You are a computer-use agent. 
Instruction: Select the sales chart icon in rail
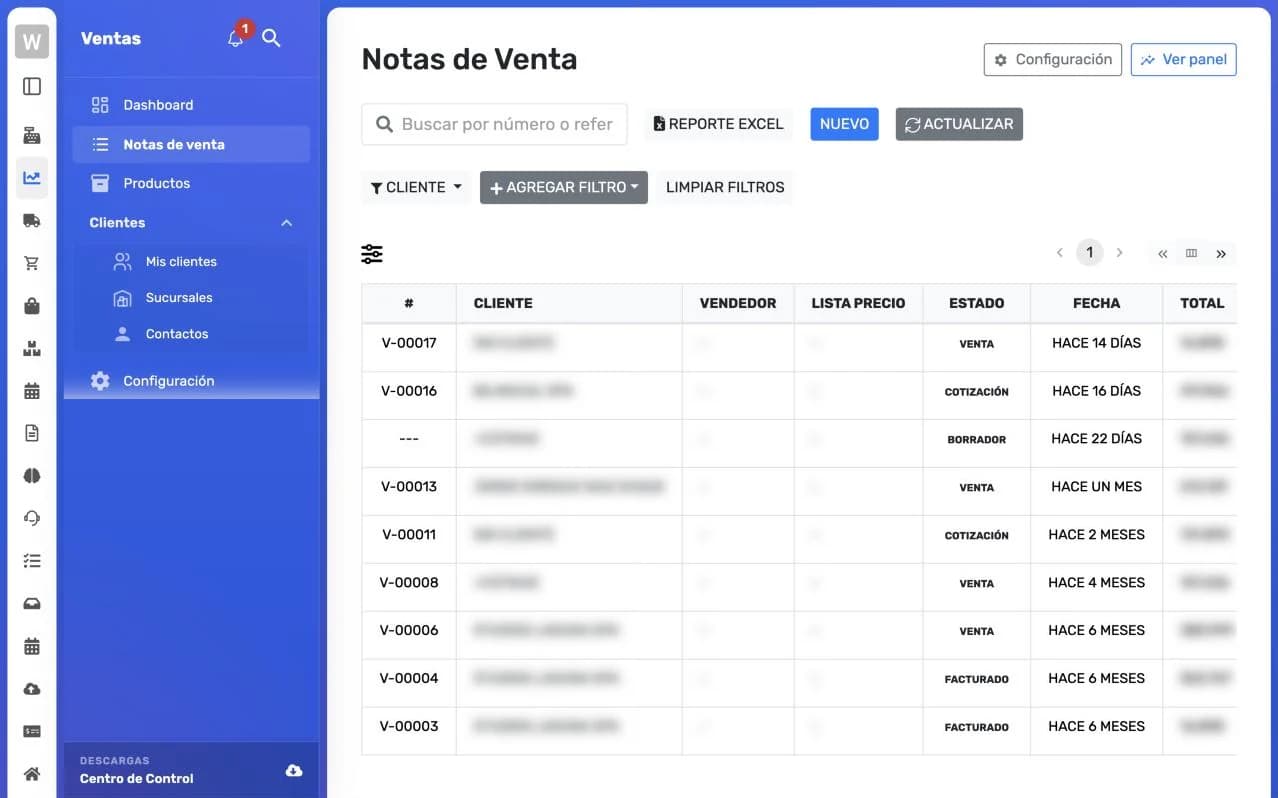click(32, 178)
